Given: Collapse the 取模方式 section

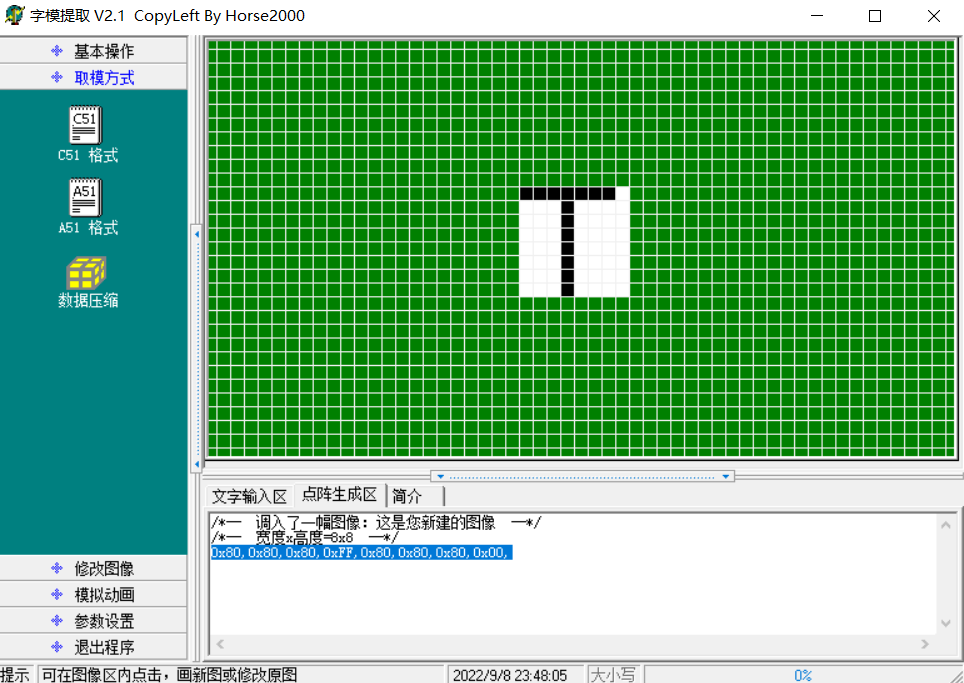Looking at the screenshot, I should pyautogui.click(x=95, y=77).
